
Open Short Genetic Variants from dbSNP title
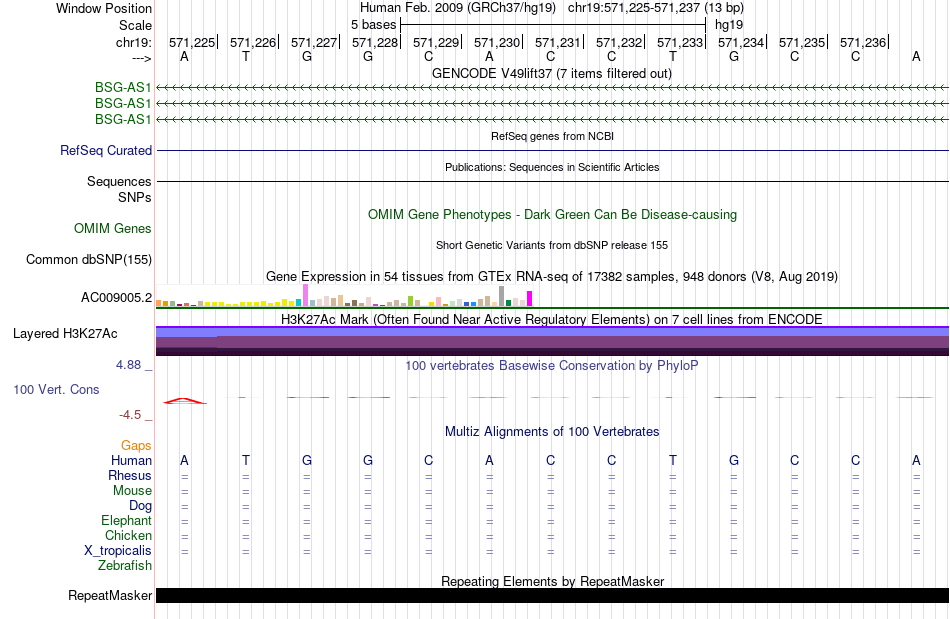(552, 245)
